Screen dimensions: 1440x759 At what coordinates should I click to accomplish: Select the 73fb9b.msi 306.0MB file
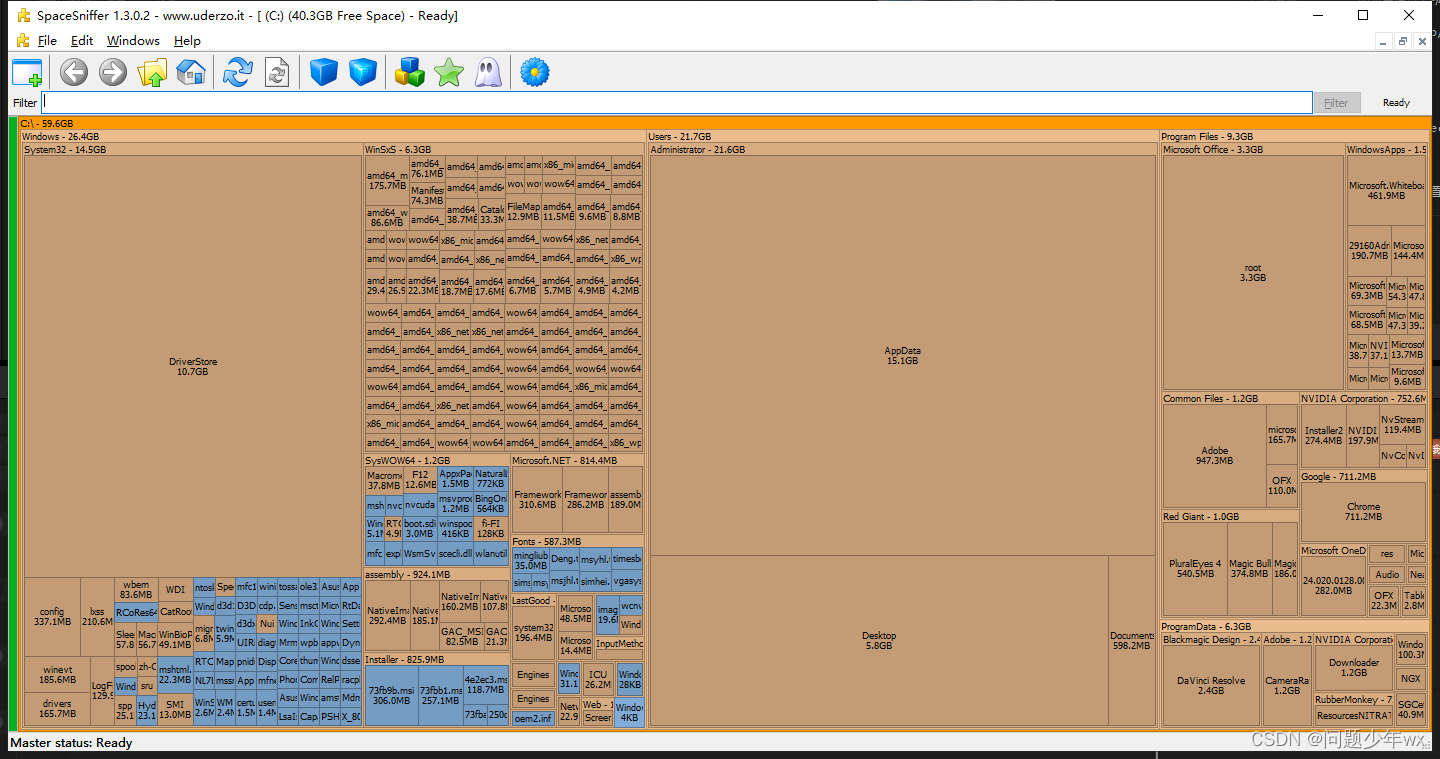tap(390, 696)
